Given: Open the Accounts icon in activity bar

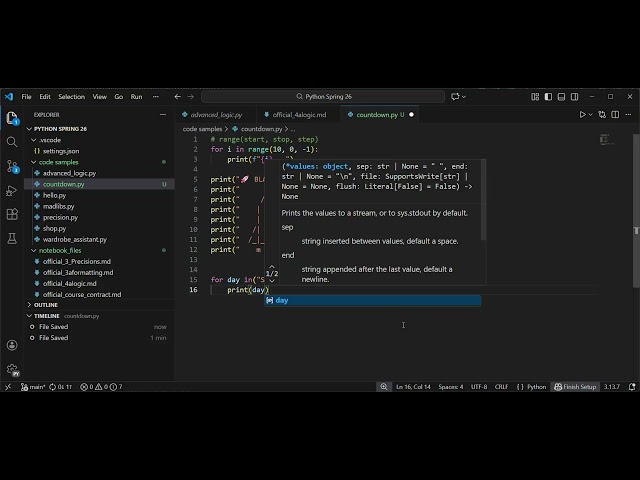Looking at the screenshot, I should pos(12,345).
